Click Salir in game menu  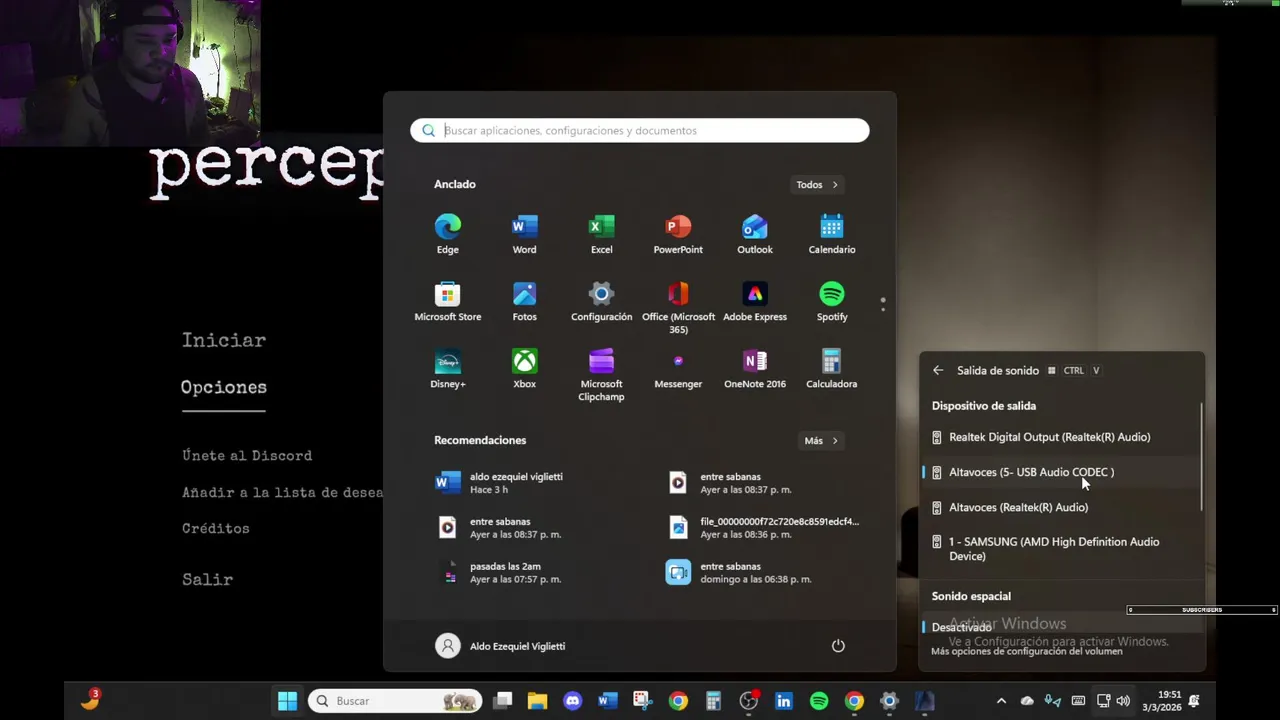tap(208, 579)
